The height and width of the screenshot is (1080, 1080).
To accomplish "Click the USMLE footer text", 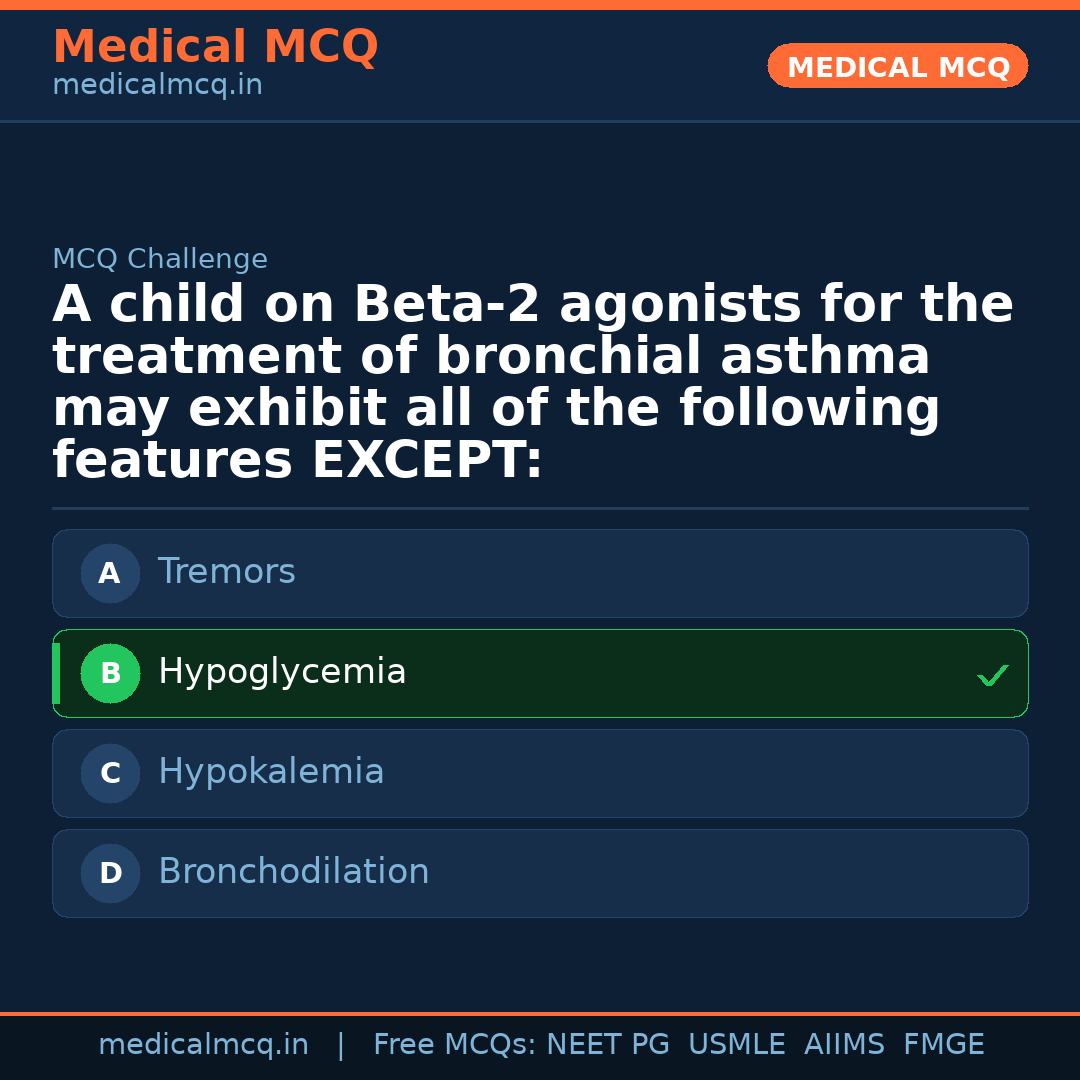I will point(736,1045).
